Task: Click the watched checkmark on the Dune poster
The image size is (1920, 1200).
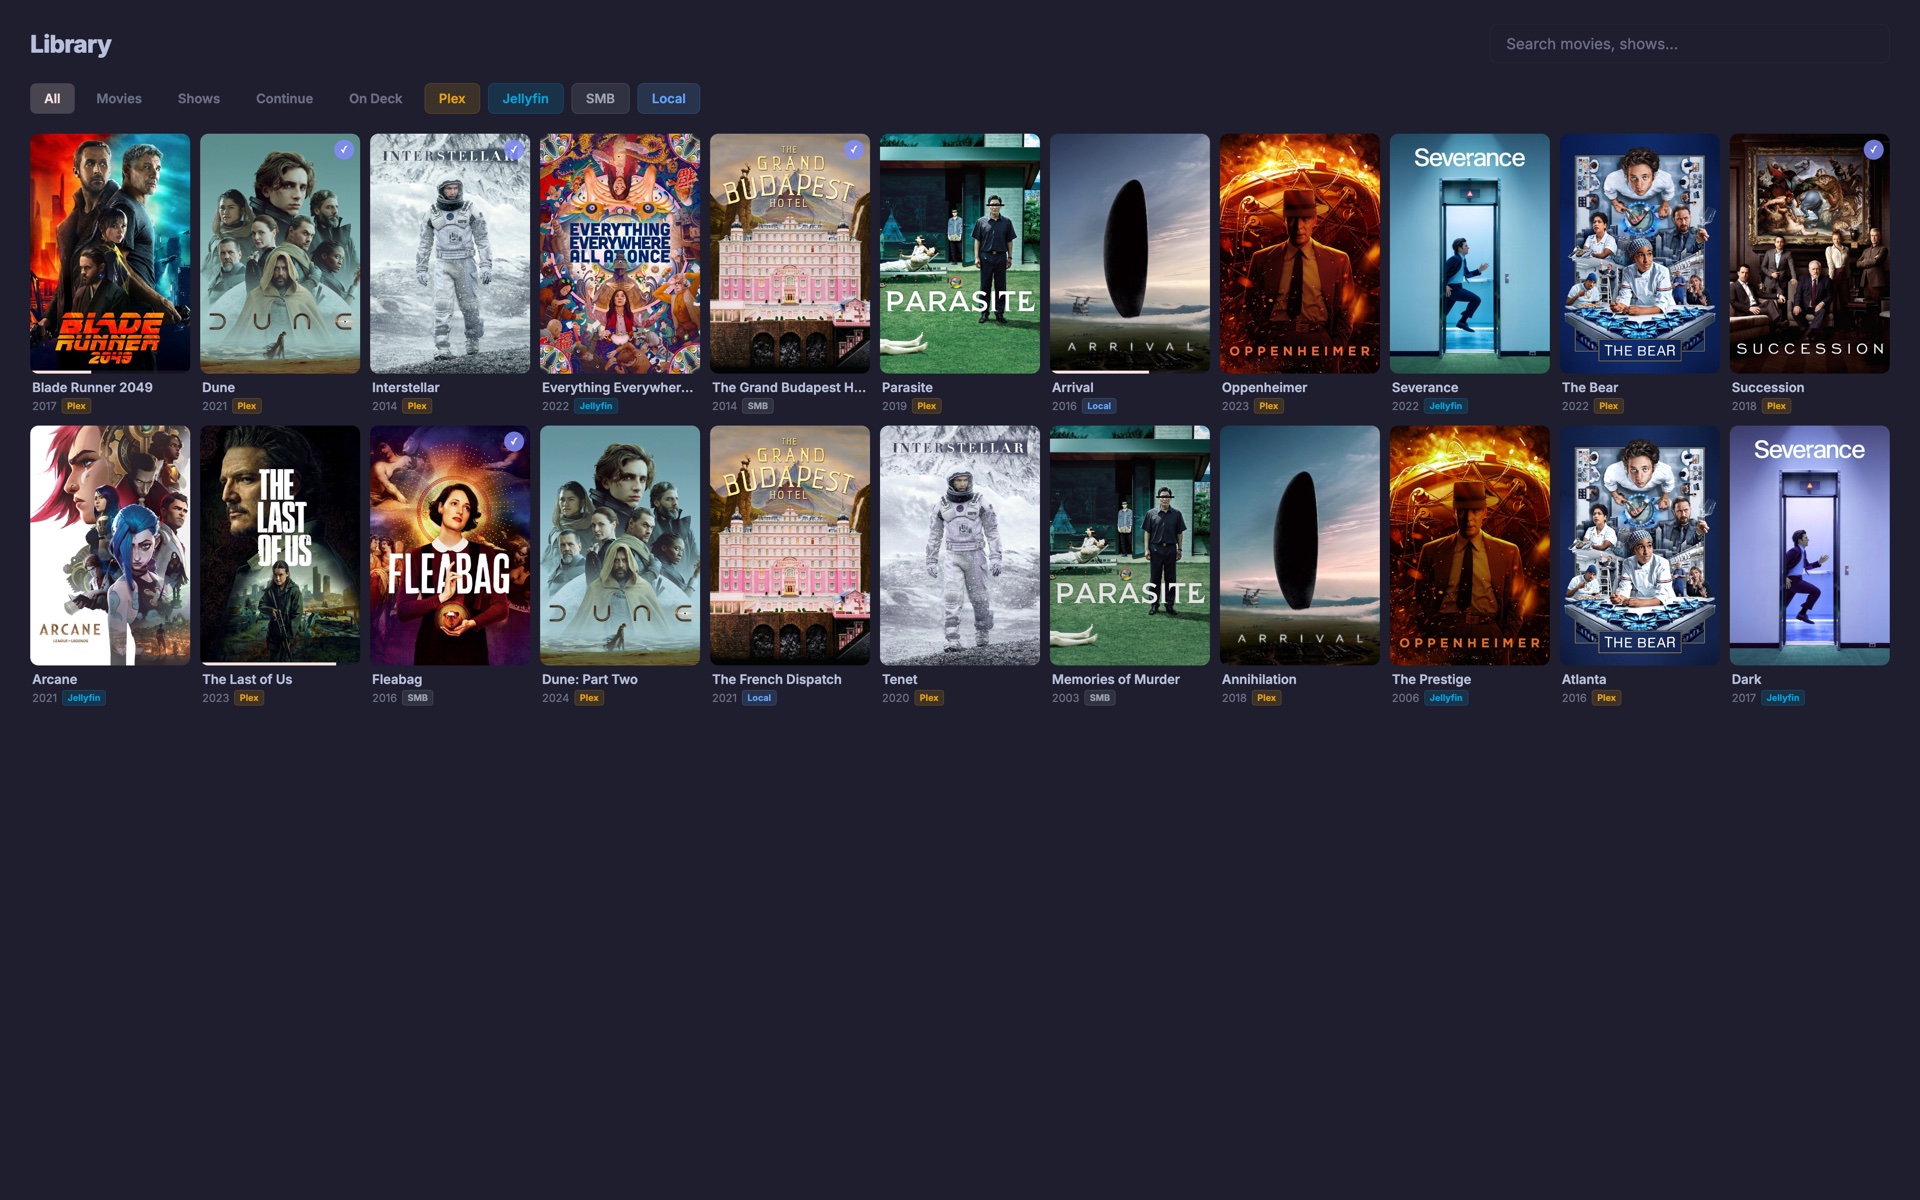Action: tap(344, 149)
